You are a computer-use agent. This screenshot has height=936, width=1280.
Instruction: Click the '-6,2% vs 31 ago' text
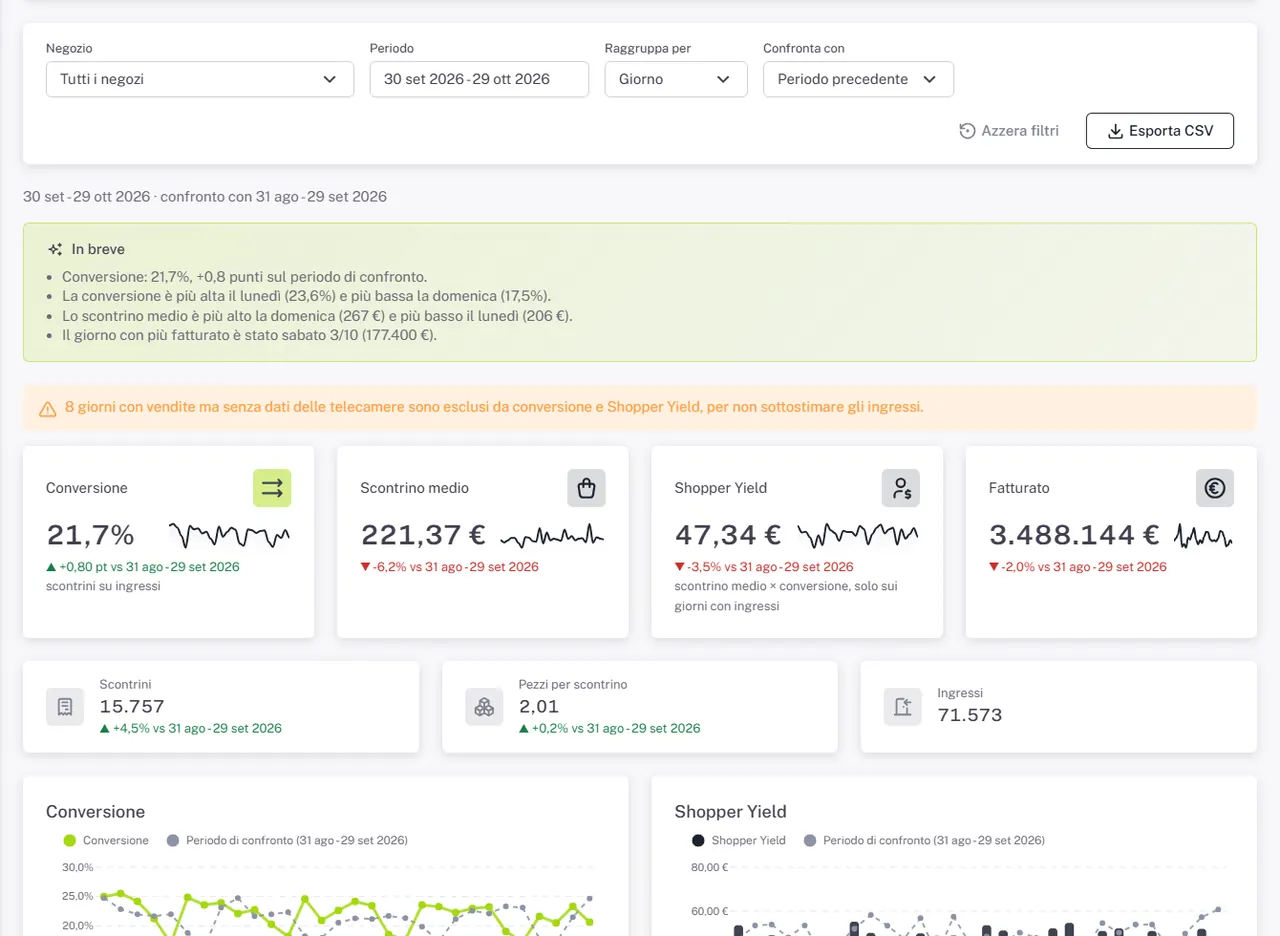[x=449, y=567]
